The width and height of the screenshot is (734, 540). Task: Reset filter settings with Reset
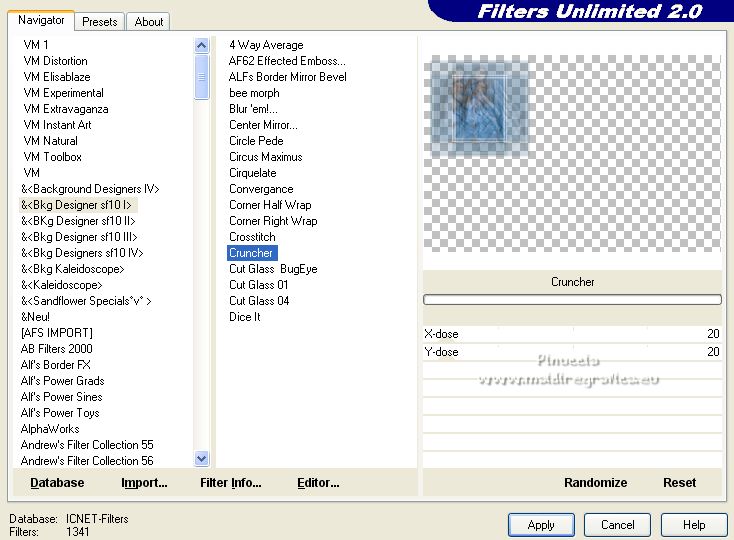679,482
